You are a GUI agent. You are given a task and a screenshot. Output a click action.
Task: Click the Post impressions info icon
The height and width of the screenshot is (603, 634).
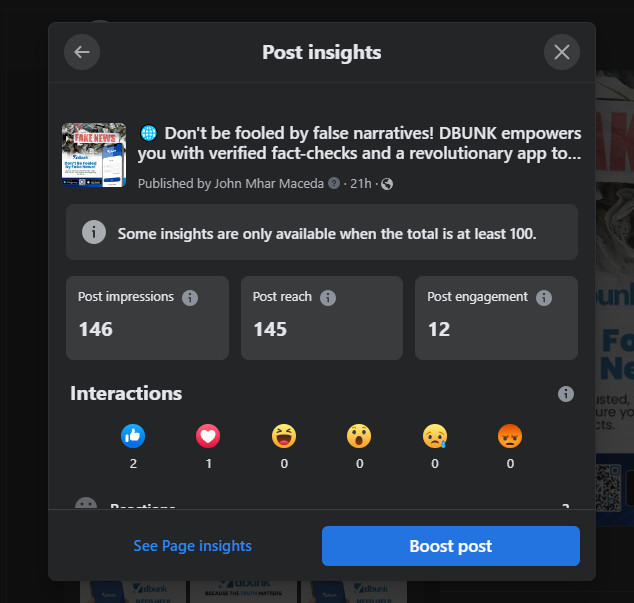pos(190,297)
